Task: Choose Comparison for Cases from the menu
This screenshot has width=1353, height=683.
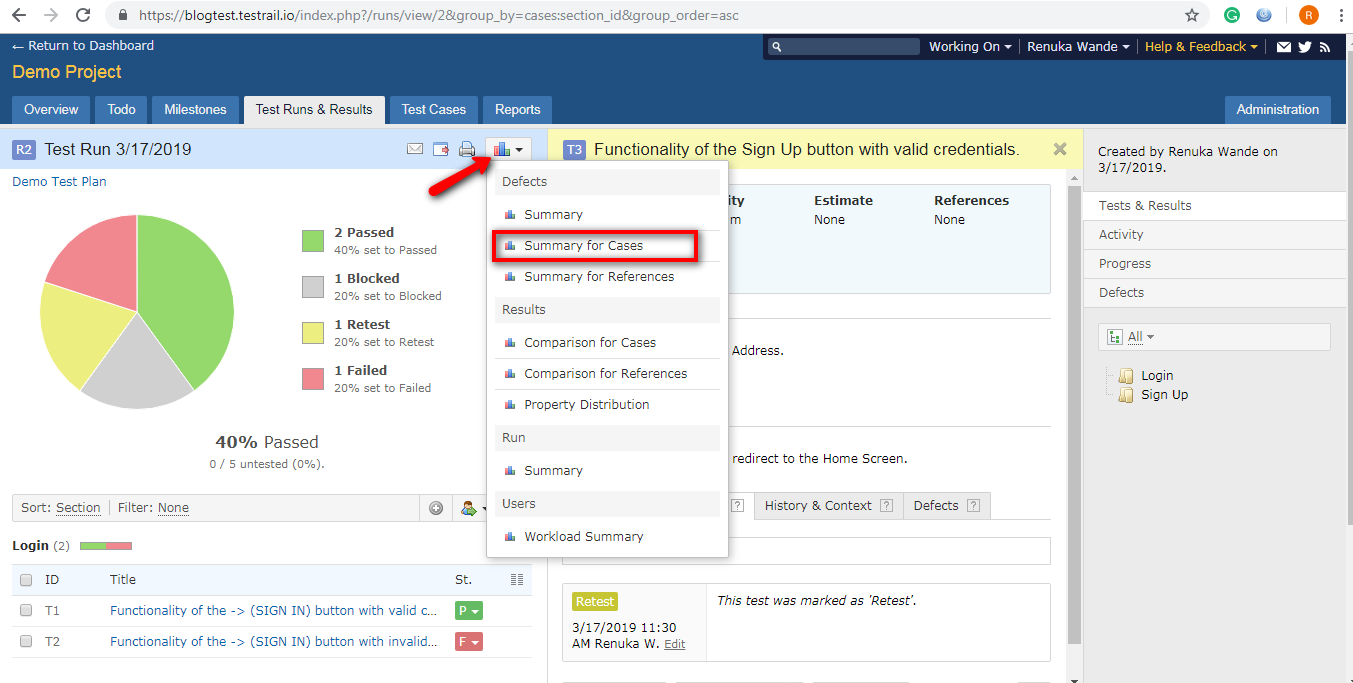Action: pos(592,342)
